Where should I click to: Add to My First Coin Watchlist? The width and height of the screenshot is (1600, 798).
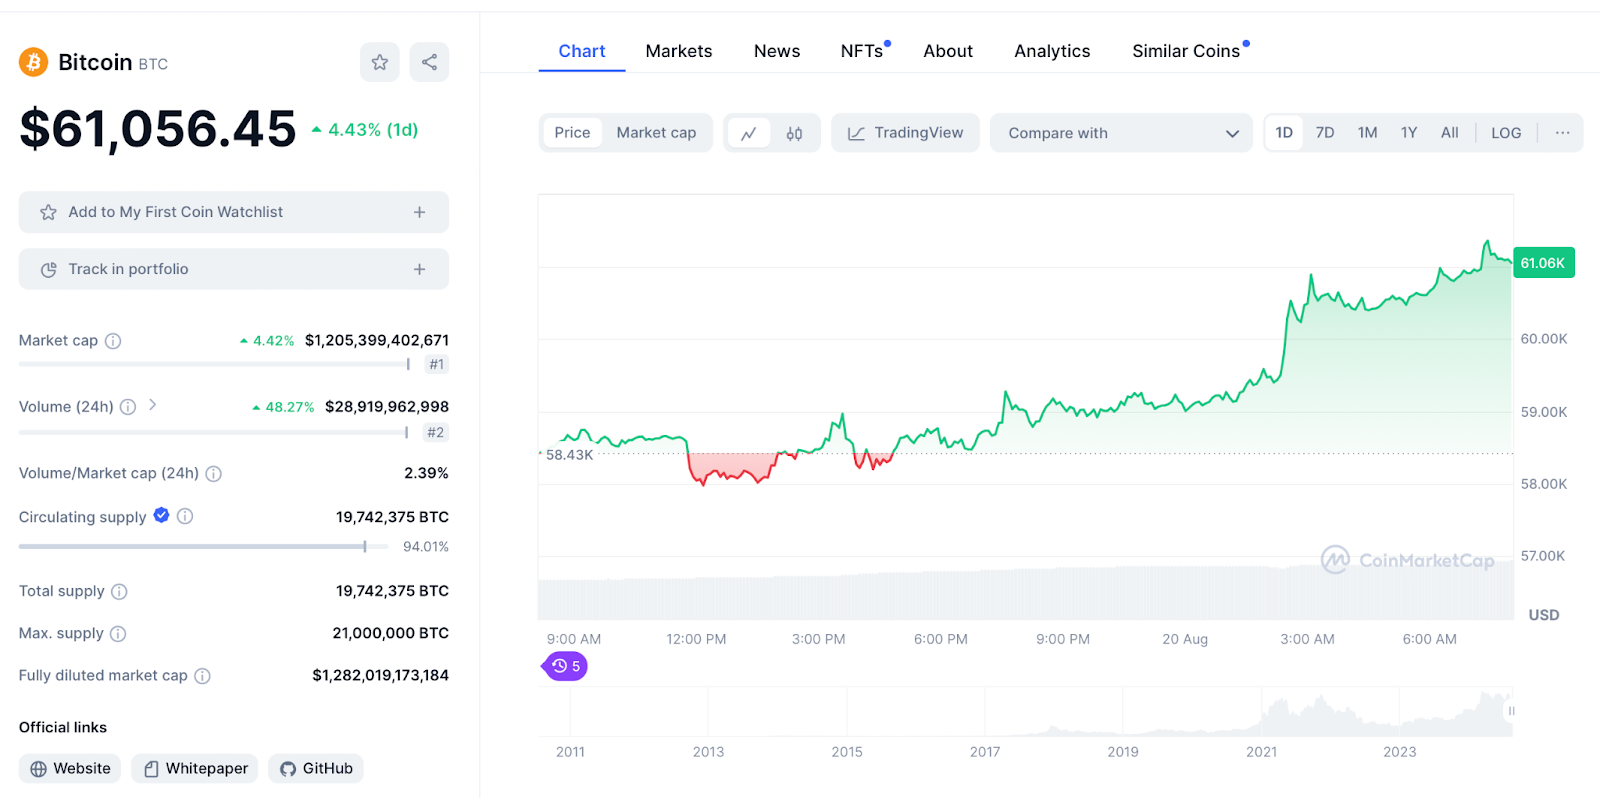tap(234, 212)
